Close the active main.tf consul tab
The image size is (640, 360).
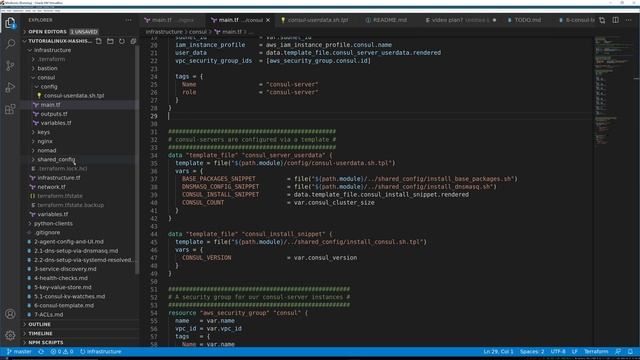(x=268, y=20)
